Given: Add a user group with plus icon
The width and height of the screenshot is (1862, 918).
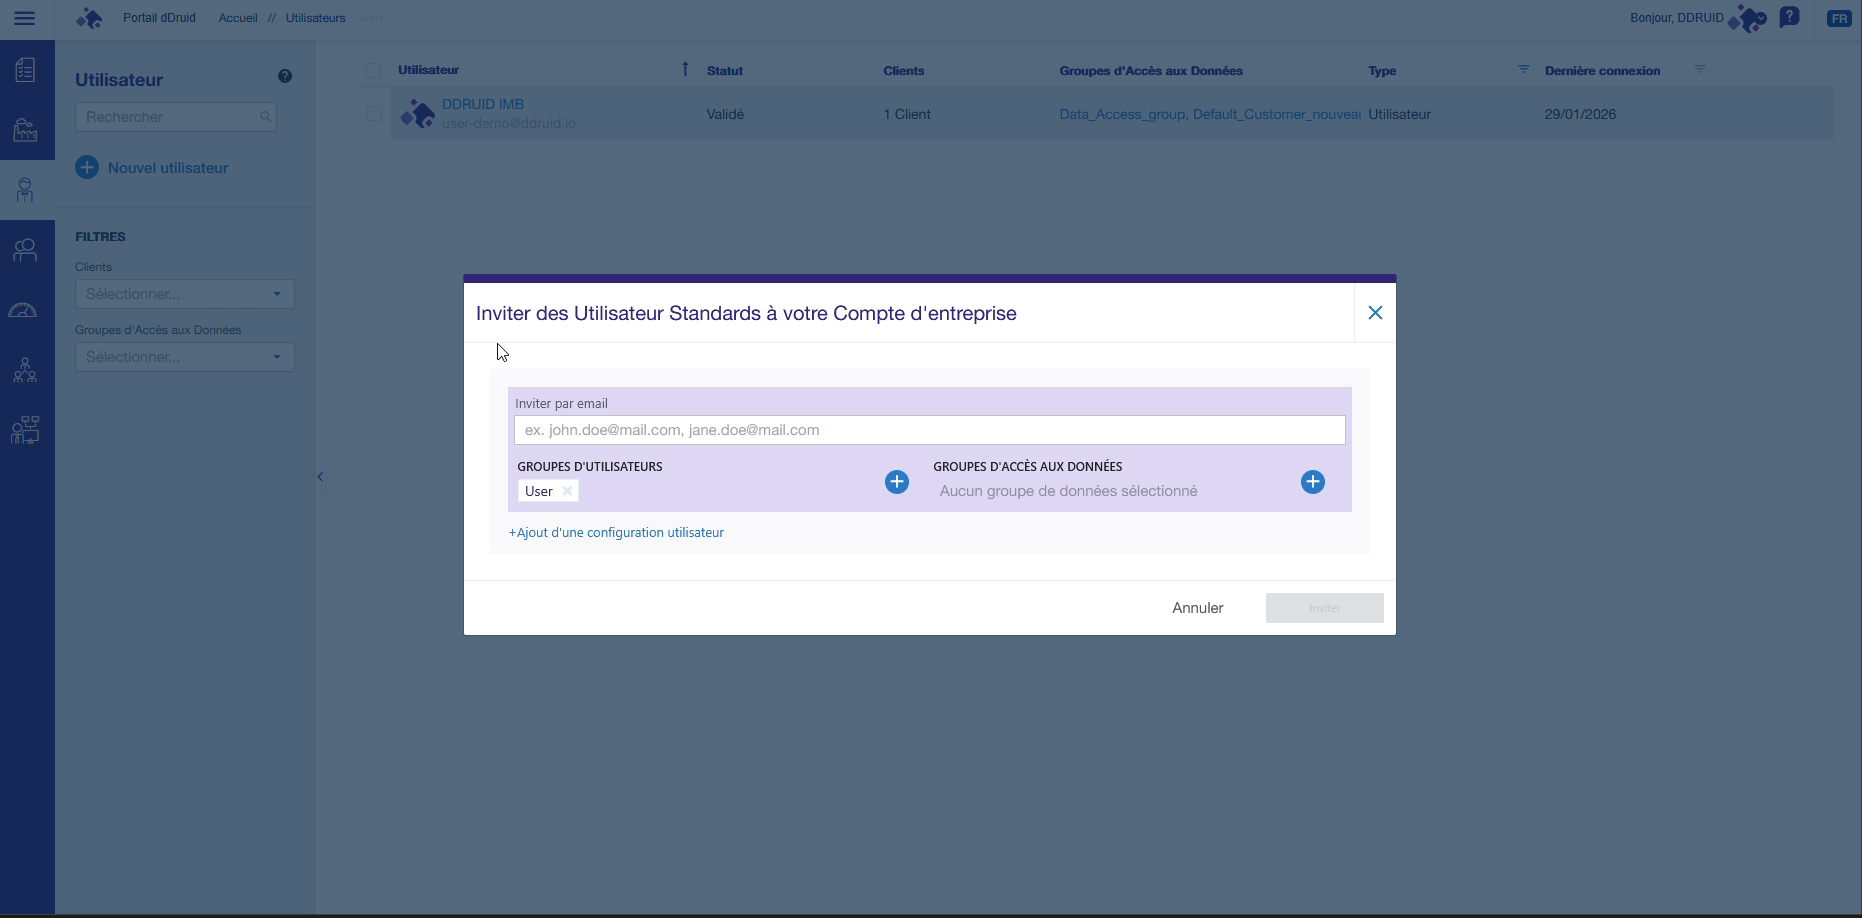Looking at the screenshot, I should pyautogui.click(x=897, y=482).
